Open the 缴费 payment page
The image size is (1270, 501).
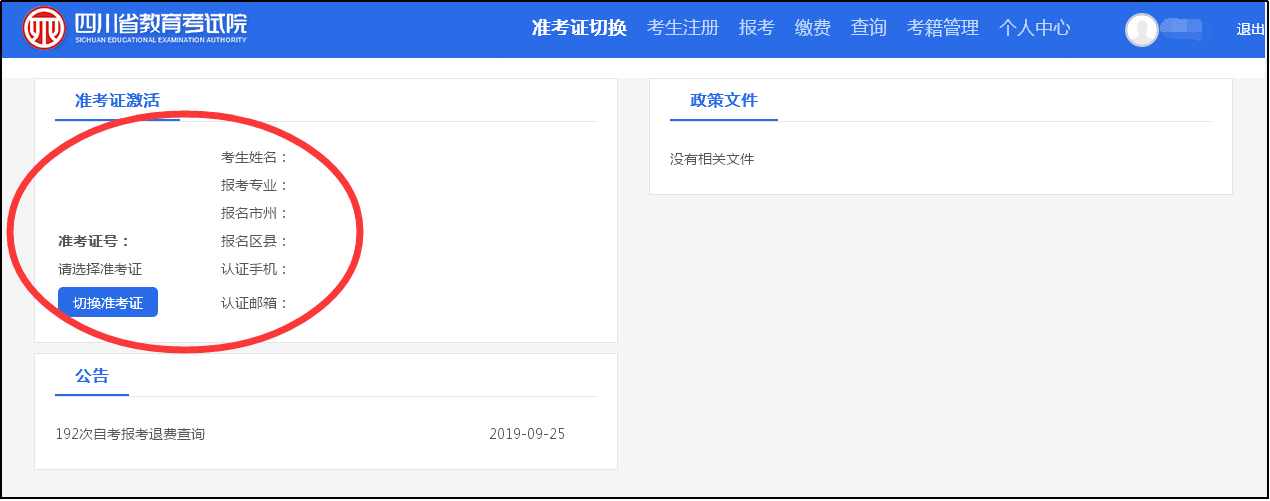click(x=812, y=28)
